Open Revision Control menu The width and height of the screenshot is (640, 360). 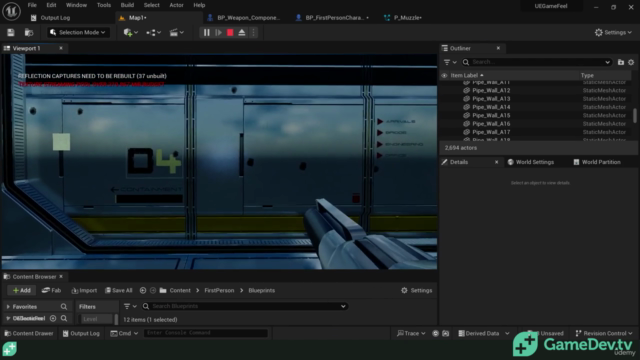(604, 333)
